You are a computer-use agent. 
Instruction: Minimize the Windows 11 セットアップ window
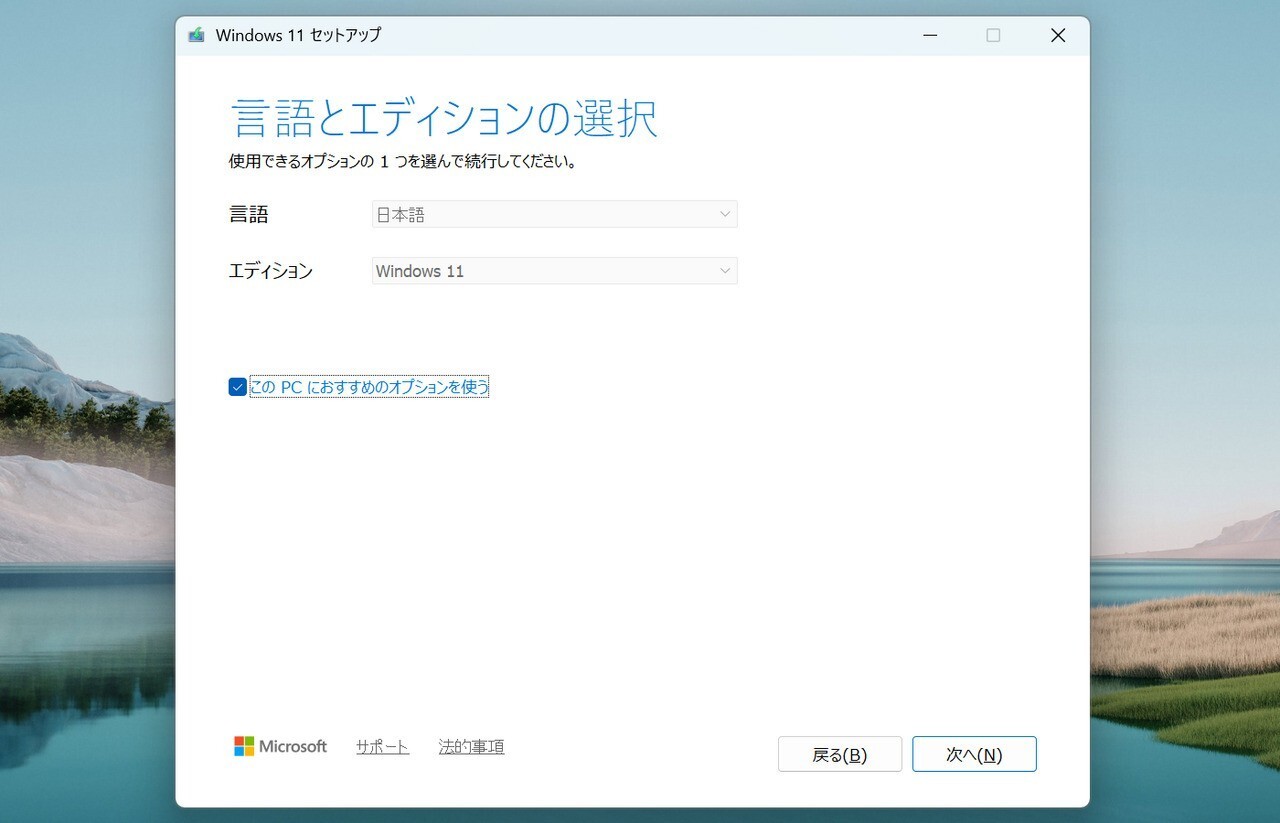pyautogui.click(x=931, y=35)
